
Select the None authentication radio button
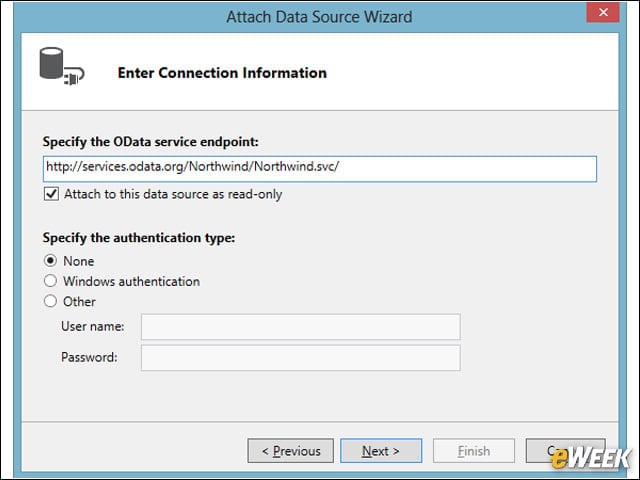[x=50, y=260]
